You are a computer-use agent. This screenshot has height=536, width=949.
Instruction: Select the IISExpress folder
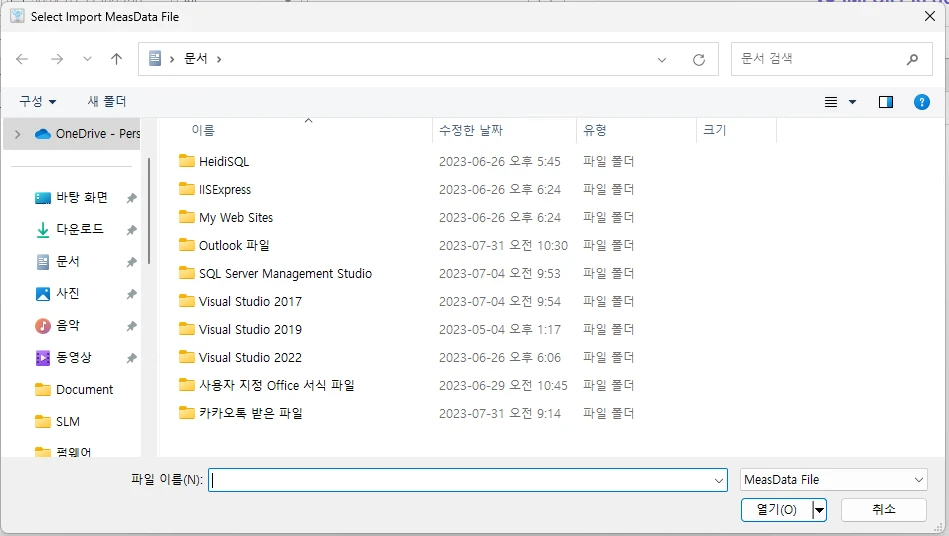(x=225, y=189)
